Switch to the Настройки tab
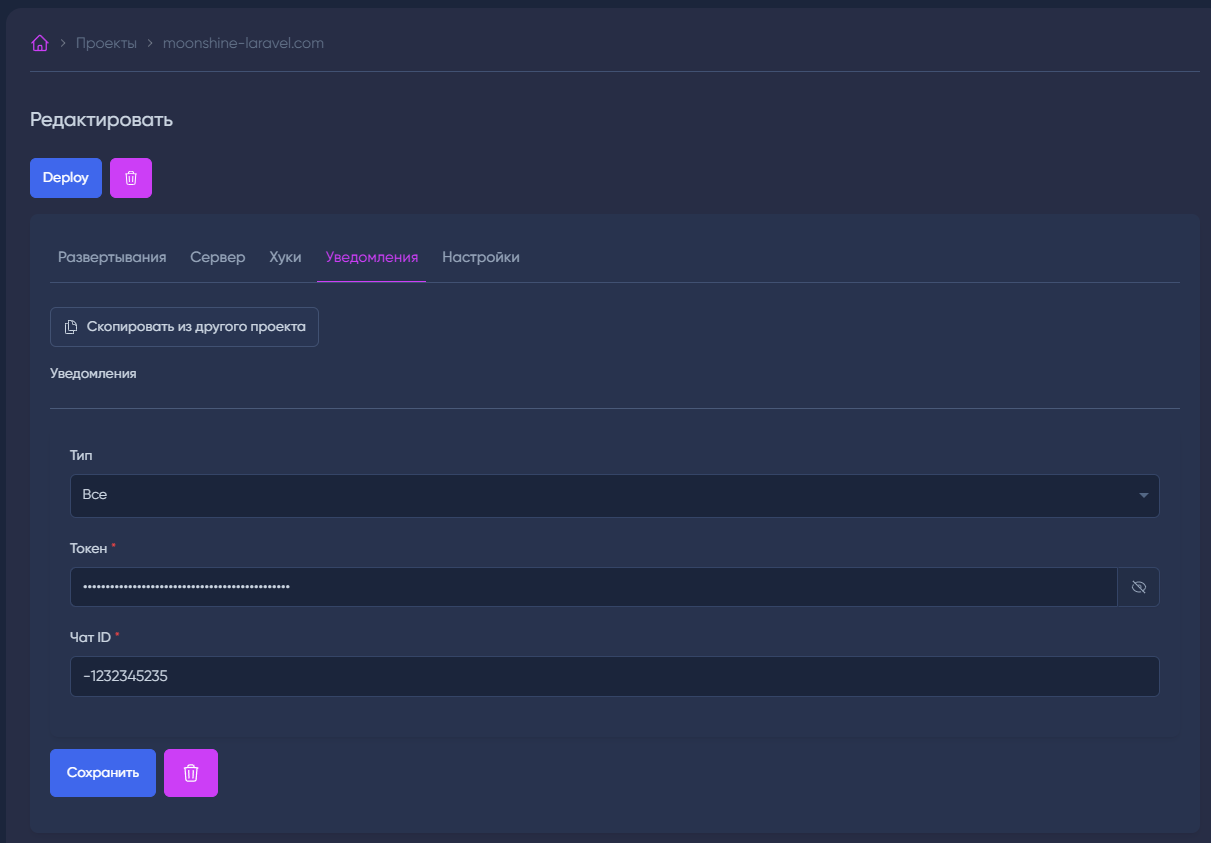This screenshot has height=843, width=1211. (x=481, y=257)
